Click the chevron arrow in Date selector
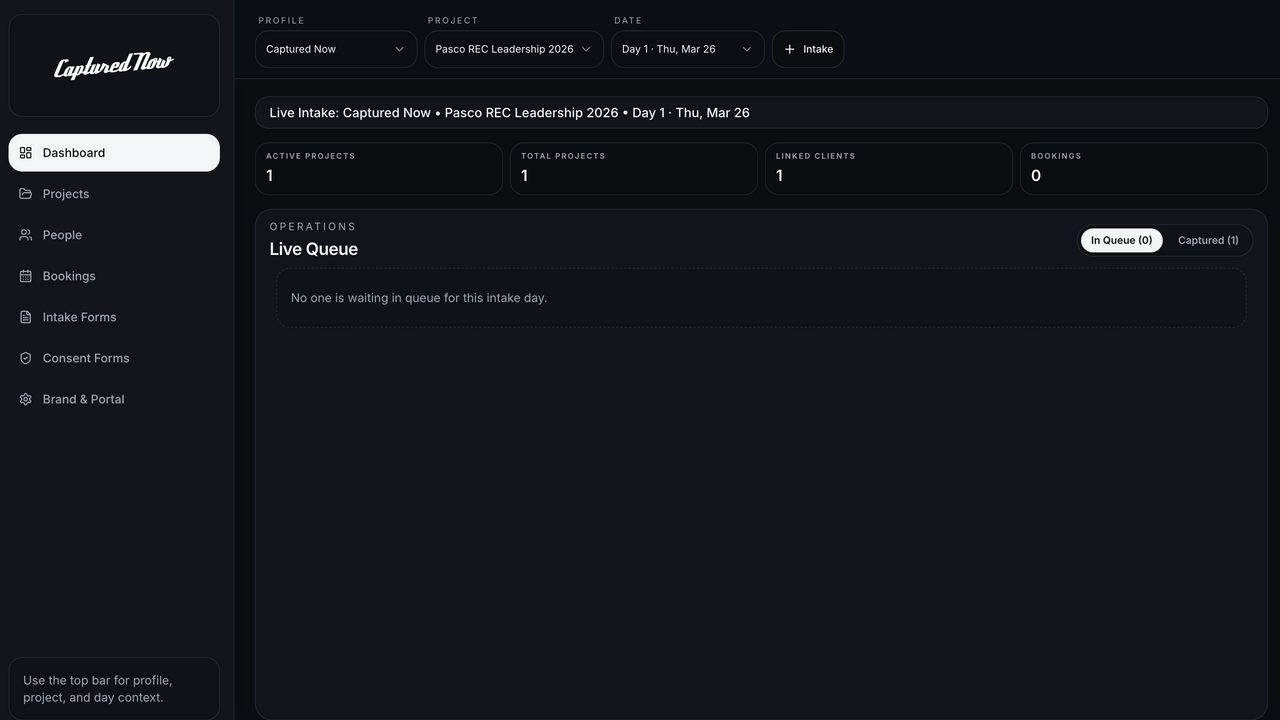This screenshot has height=720, width=1280. click(x=746, y=49)
